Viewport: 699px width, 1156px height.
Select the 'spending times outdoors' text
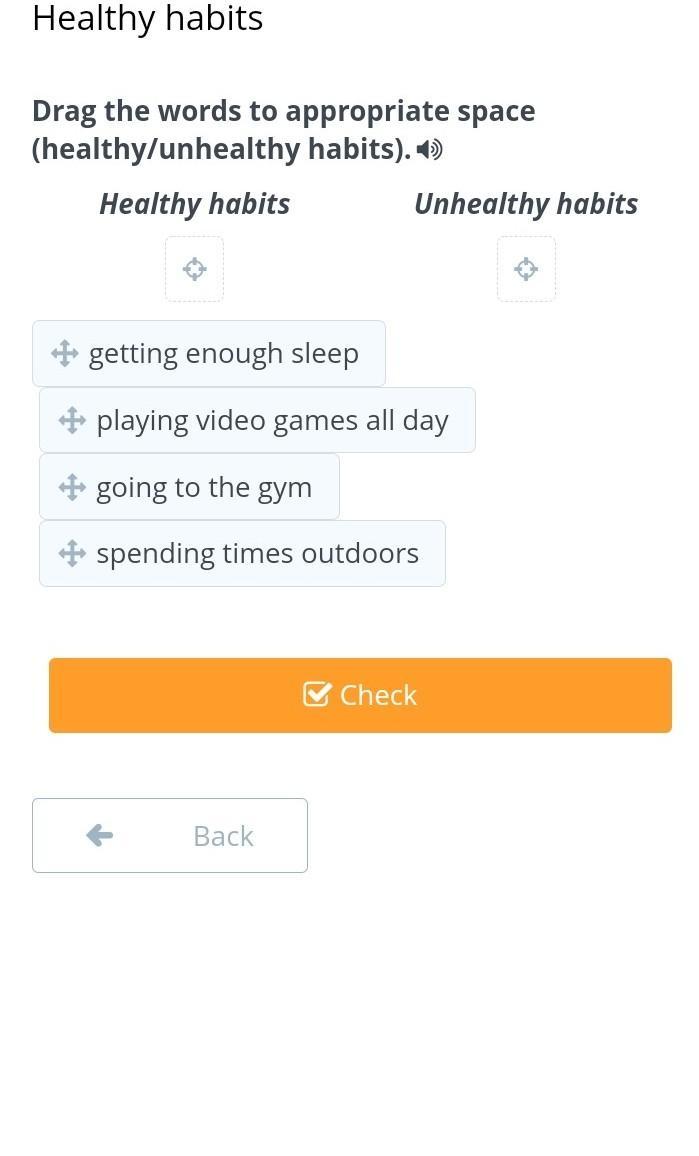[257, 554]
